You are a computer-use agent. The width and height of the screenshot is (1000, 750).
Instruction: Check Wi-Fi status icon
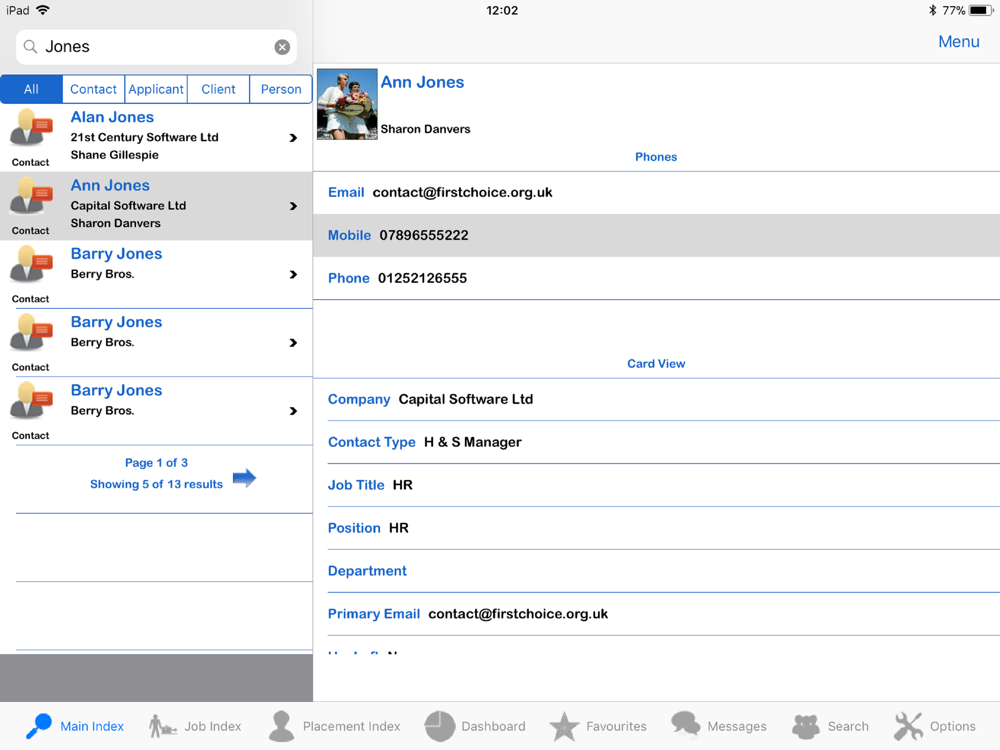43,10
